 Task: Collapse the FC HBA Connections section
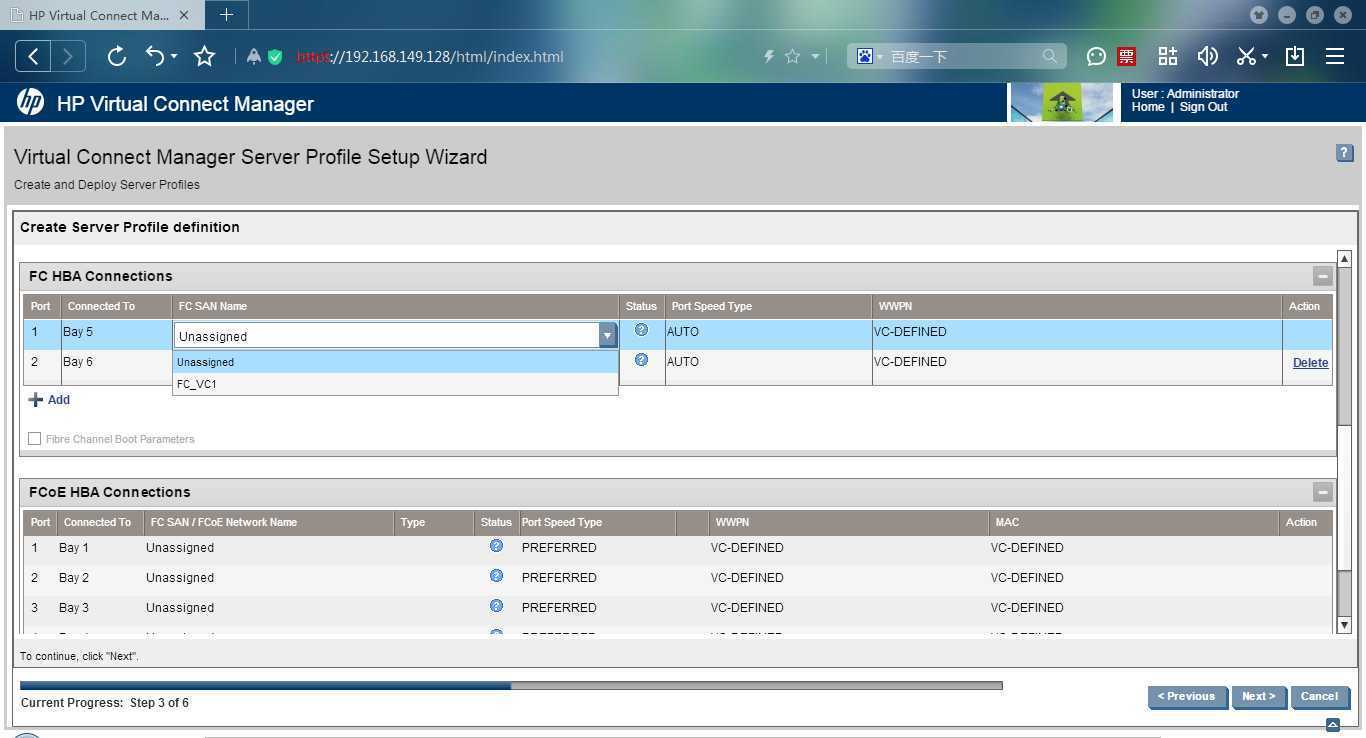click(x=1323, y=276)
